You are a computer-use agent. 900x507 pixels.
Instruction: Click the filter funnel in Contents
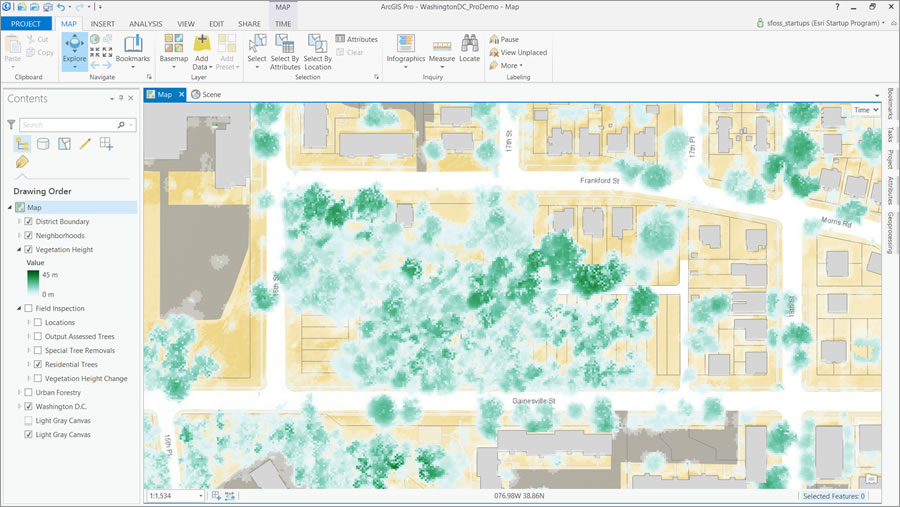click(11, 125)
